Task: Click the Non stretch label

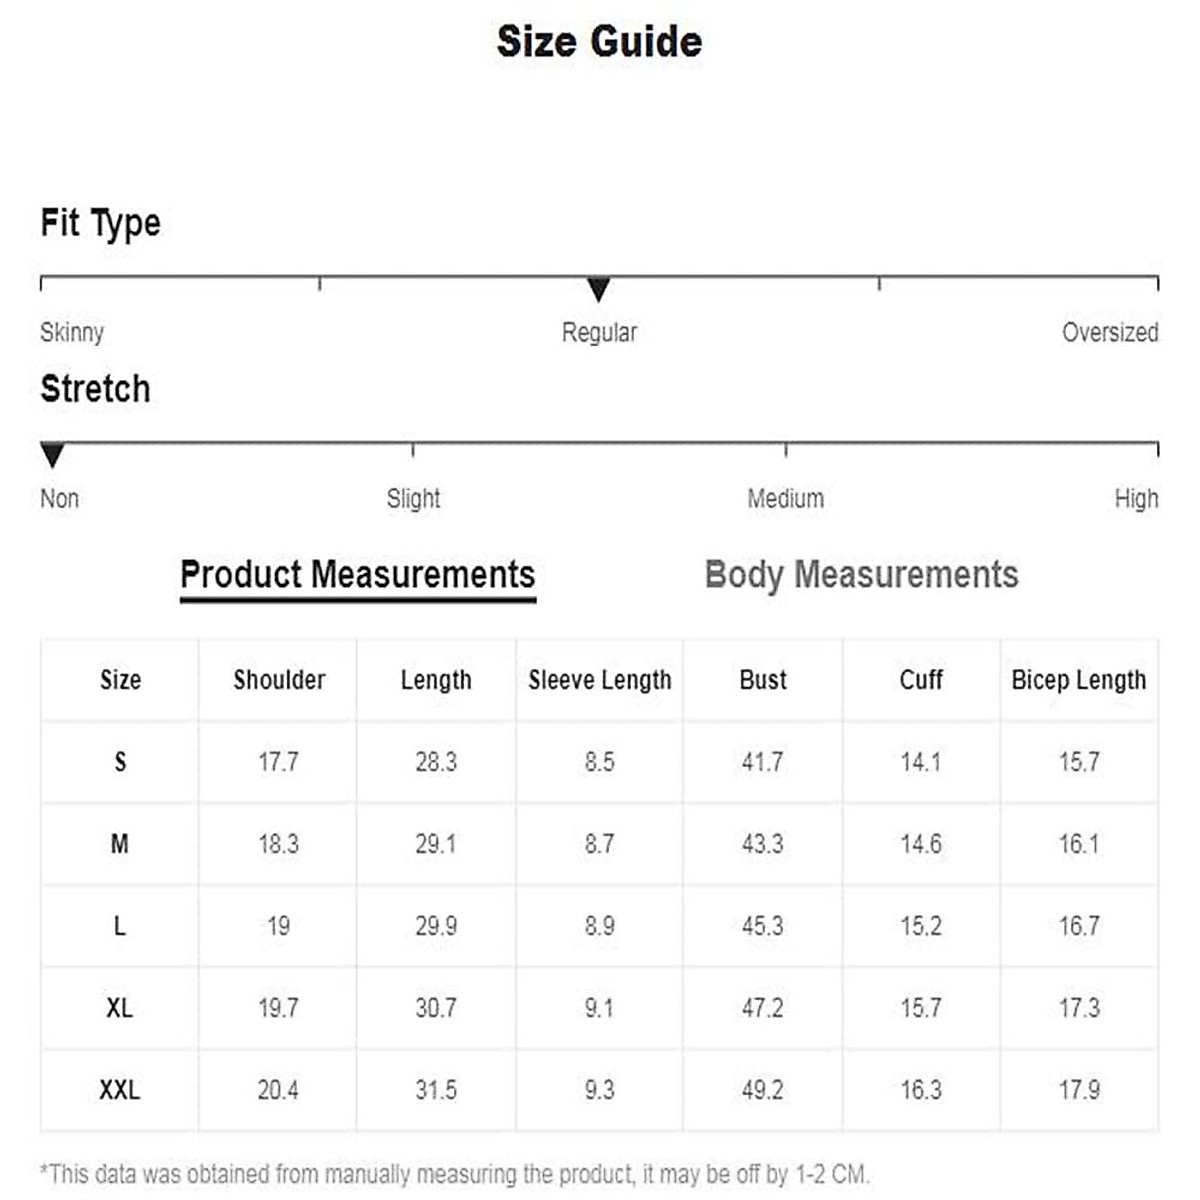Action: click(x=59, y=498)
